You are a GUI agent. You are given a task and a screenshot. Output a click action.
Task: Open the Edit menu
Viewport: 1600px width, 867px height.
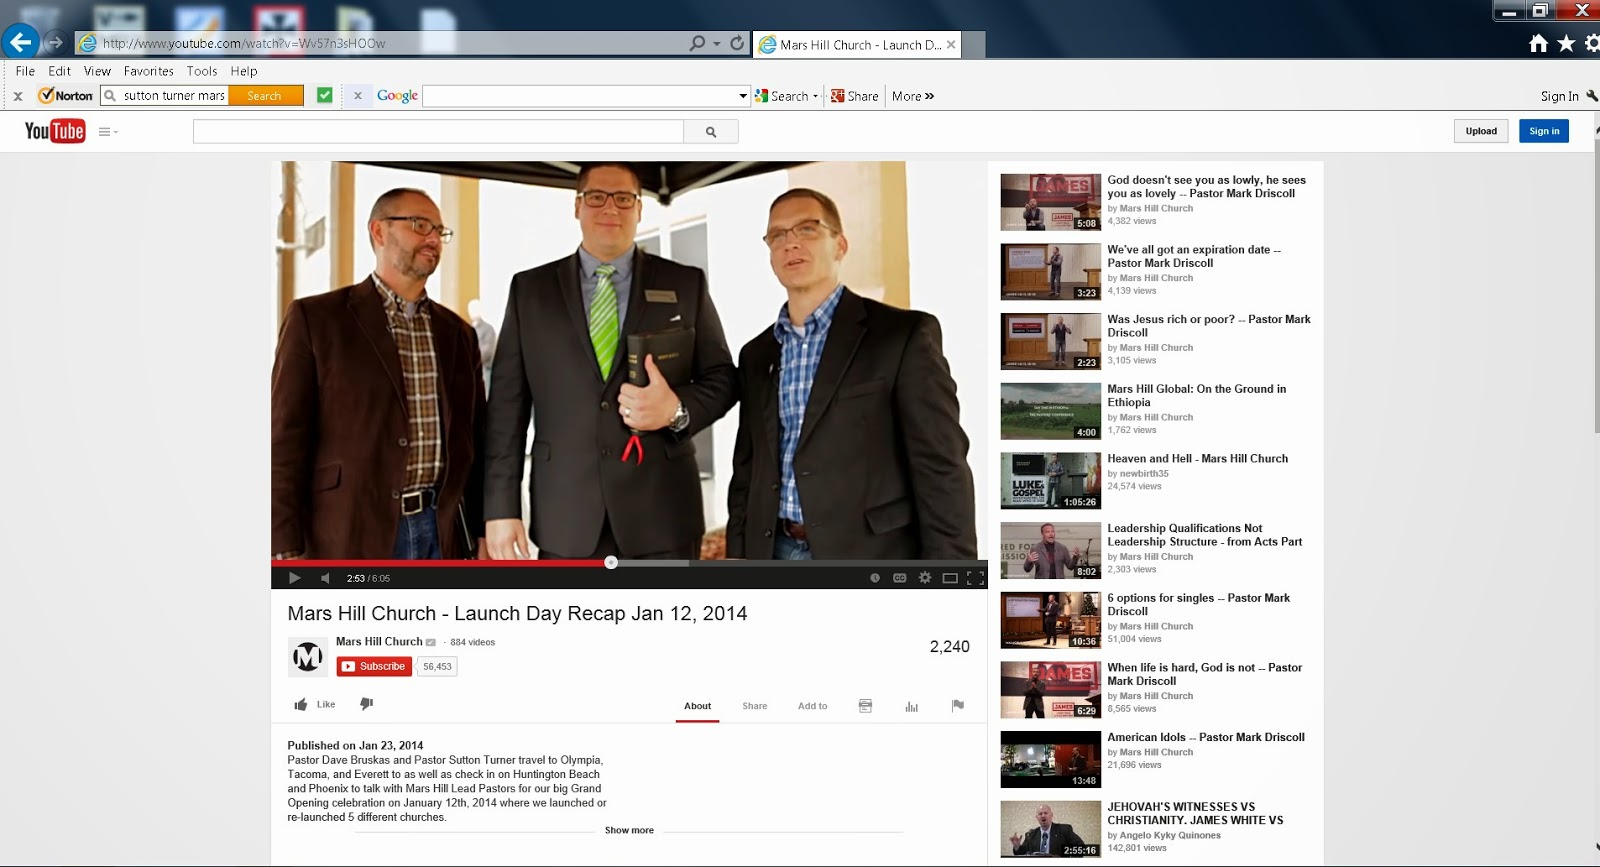click(x=59, y=71)
